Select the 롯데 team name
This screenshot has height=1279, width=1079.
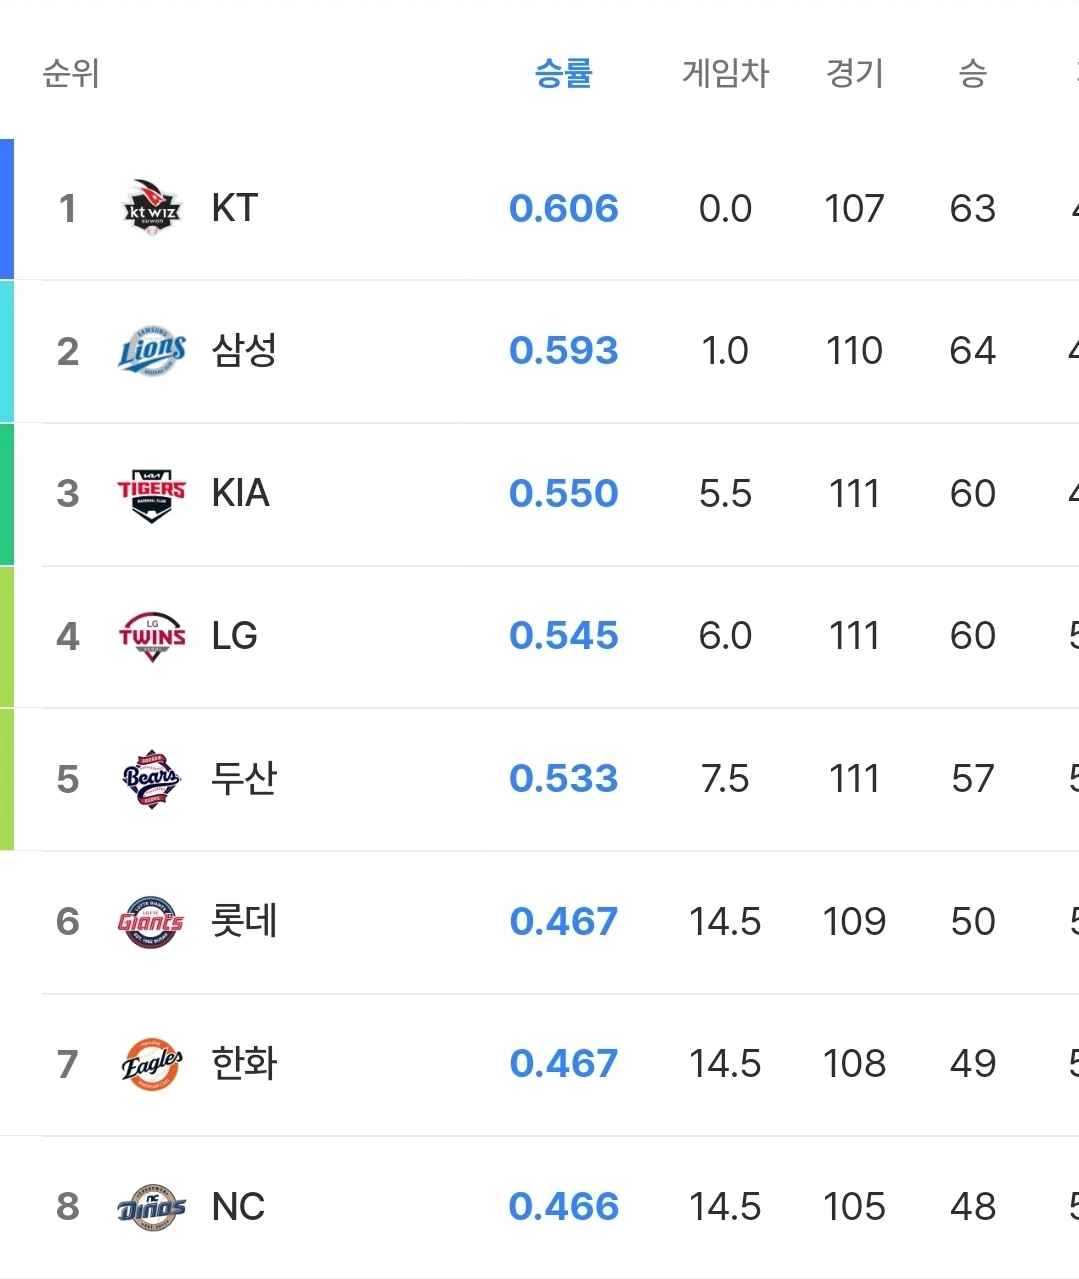coord(244,922)
